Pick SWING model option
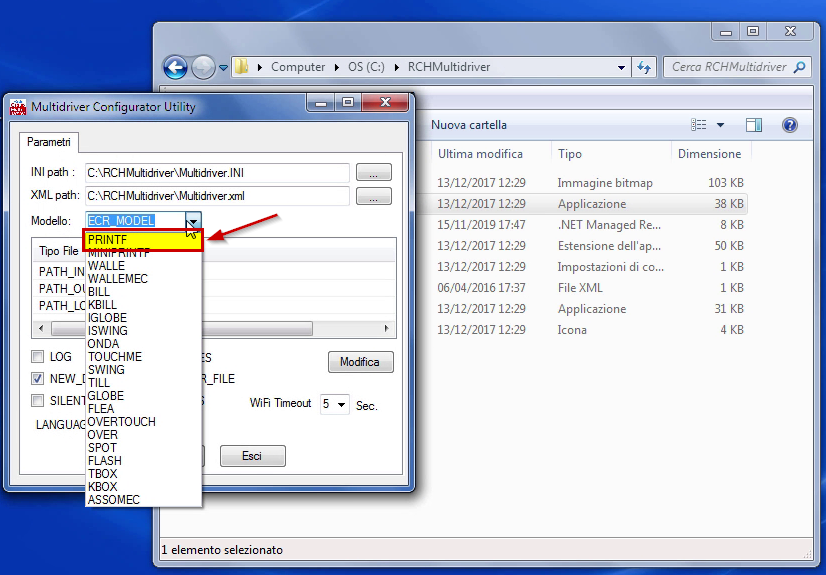The image size is (826, 575). pyautogui.click(x=143, y=370)
